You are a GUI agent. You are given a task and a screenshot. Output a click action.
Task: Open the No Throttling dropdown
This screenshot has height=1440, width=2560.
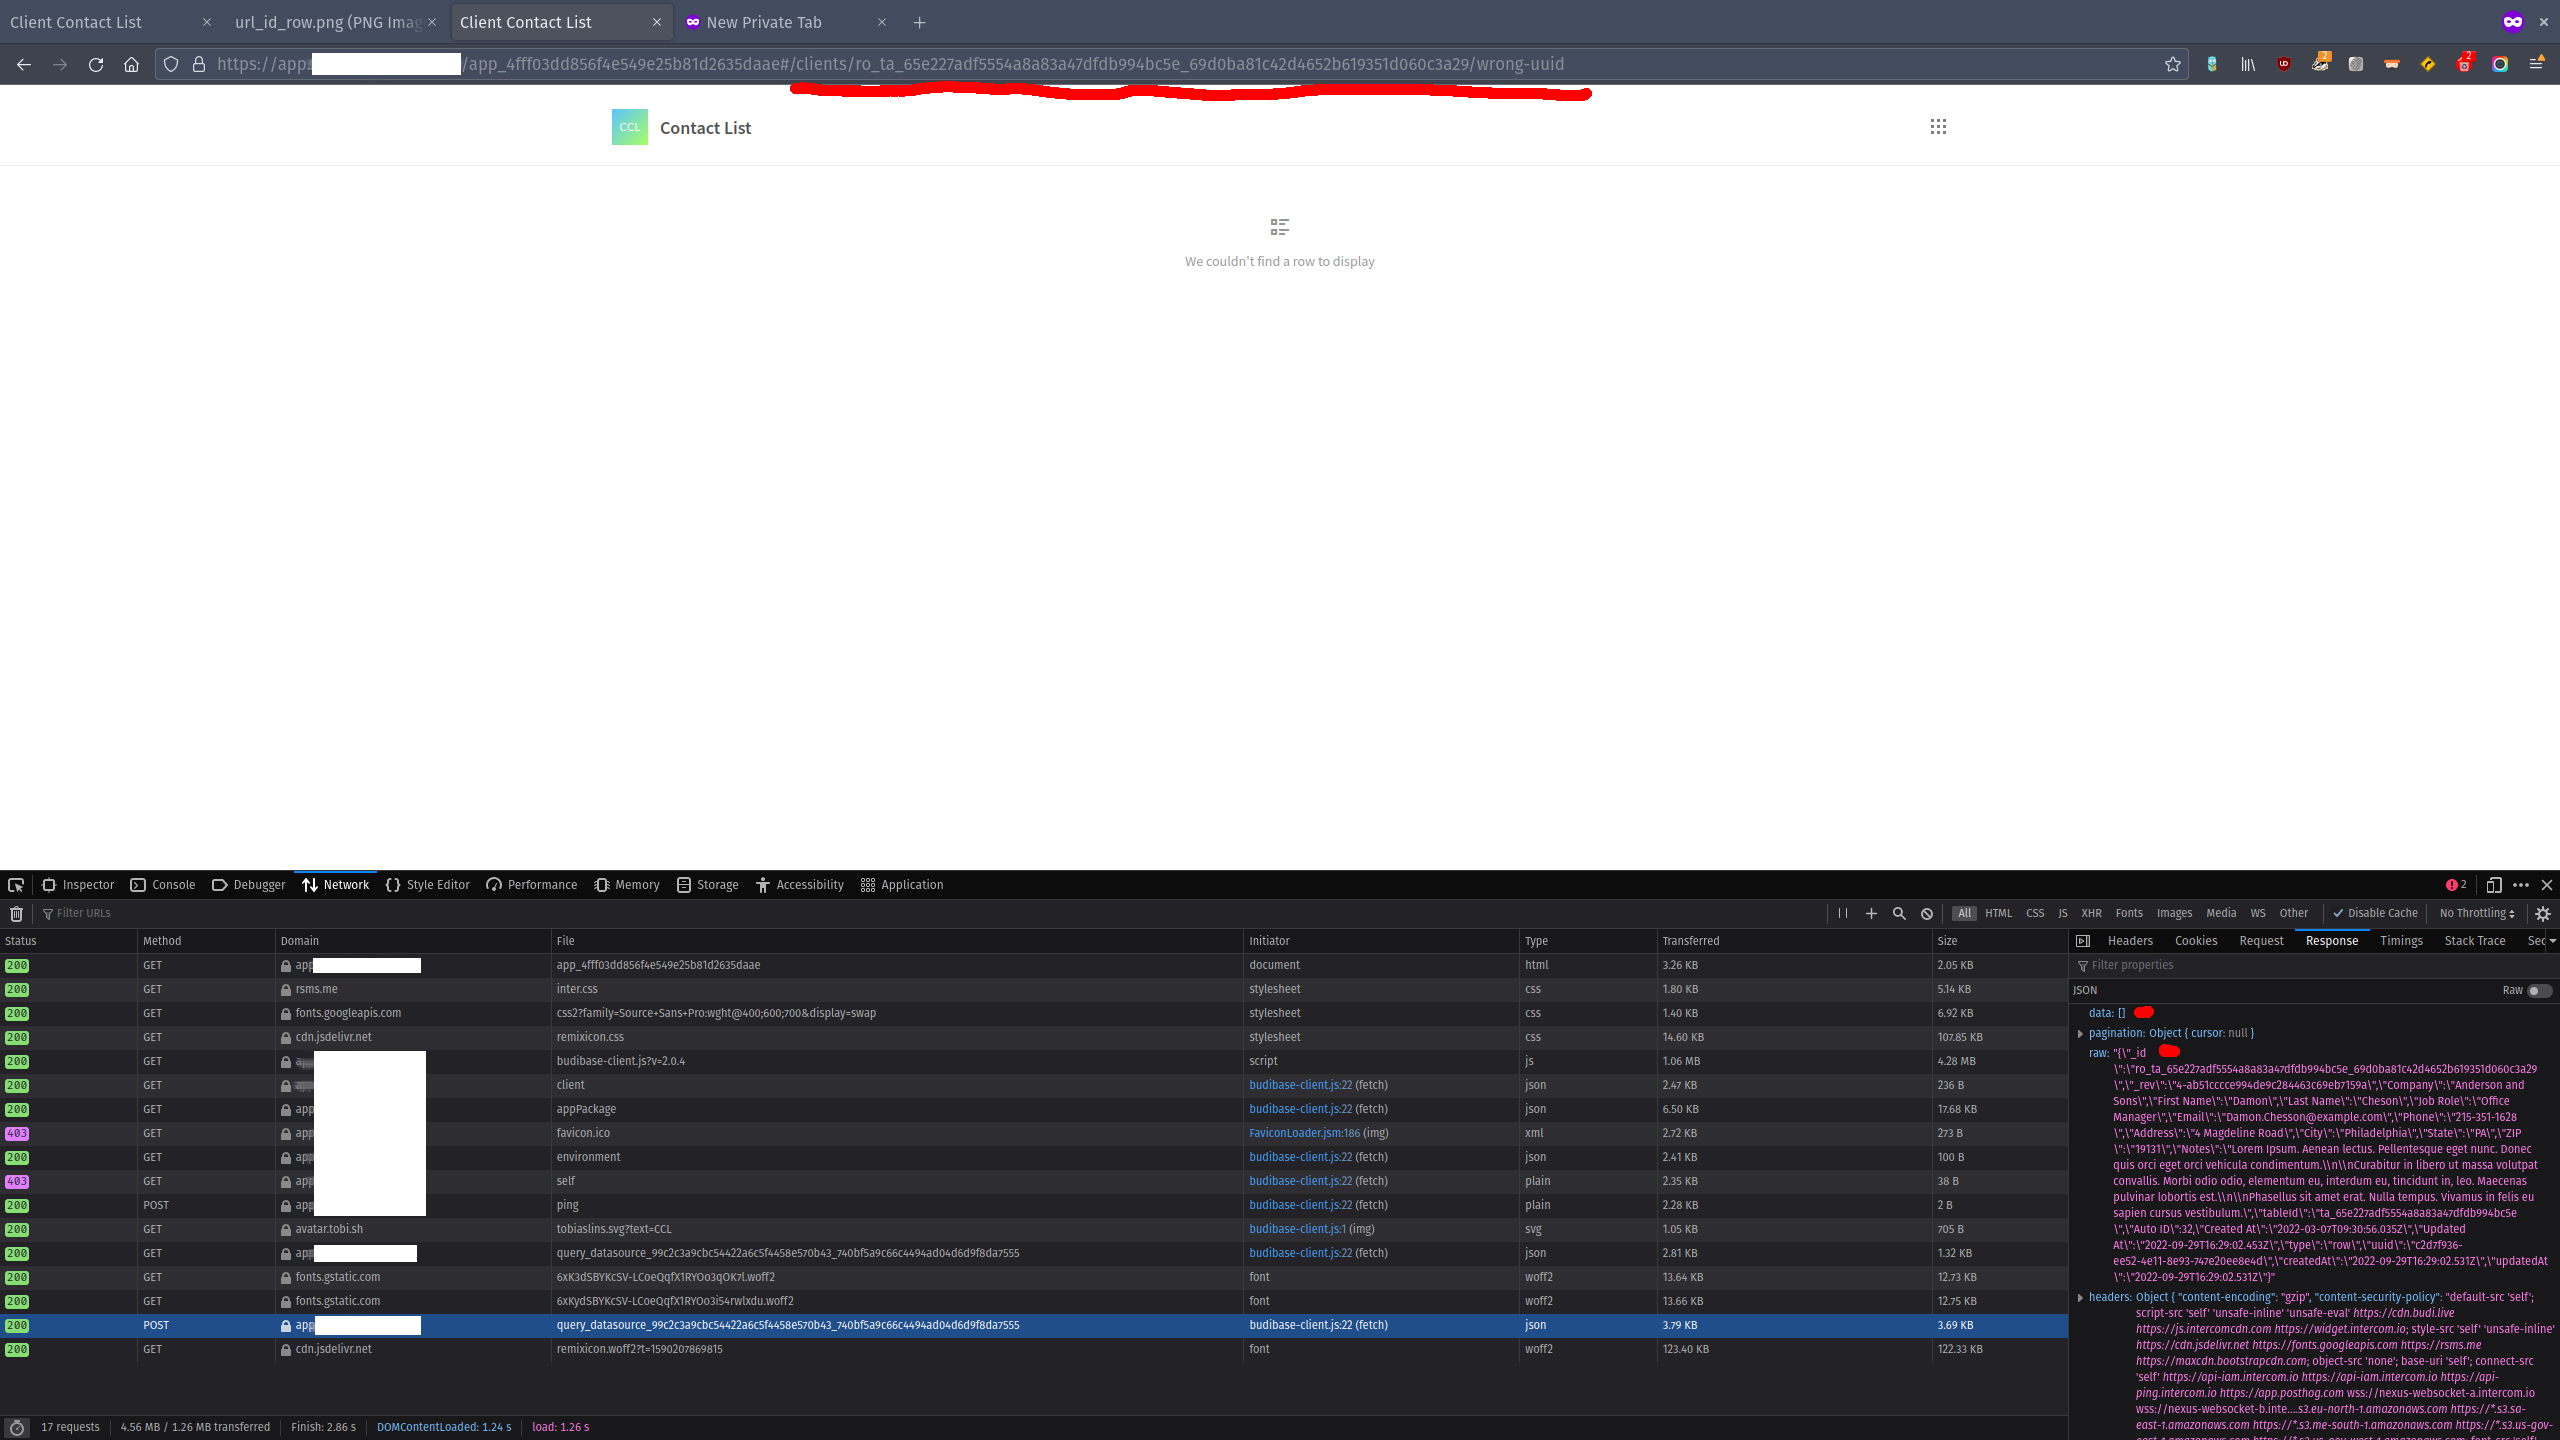coord(2476,913)
